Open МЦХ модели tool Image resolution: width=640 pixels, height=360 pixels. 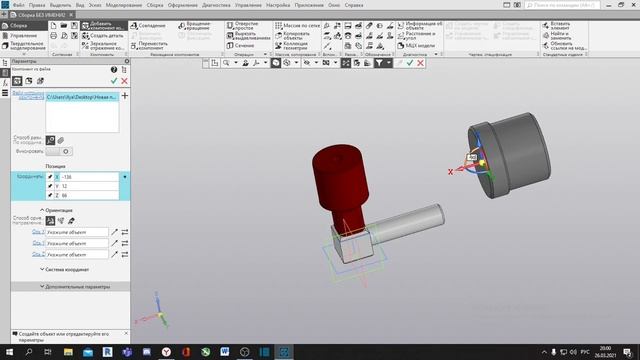coord(416,45)
